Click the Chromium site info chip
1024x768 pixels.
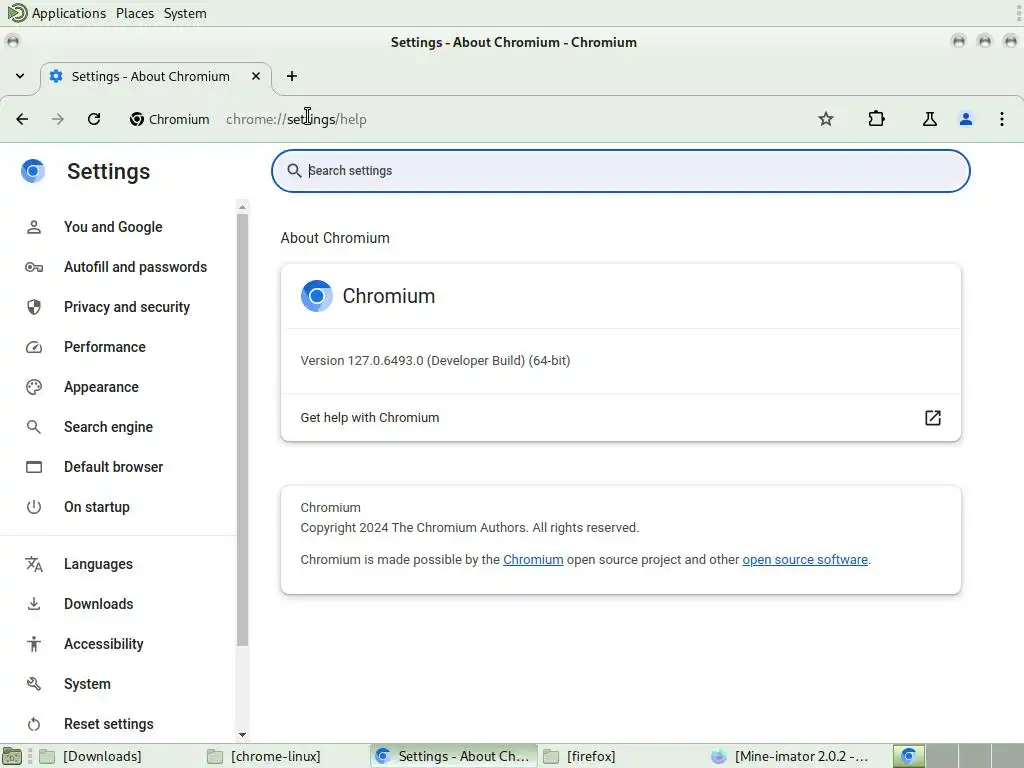click(170, 119)
